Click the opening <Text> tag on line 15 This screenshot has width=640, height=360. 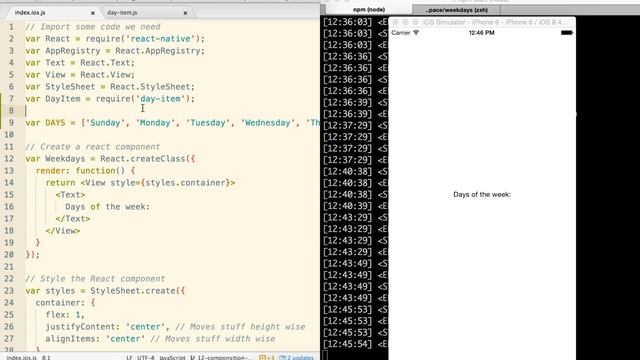[70, 195]
